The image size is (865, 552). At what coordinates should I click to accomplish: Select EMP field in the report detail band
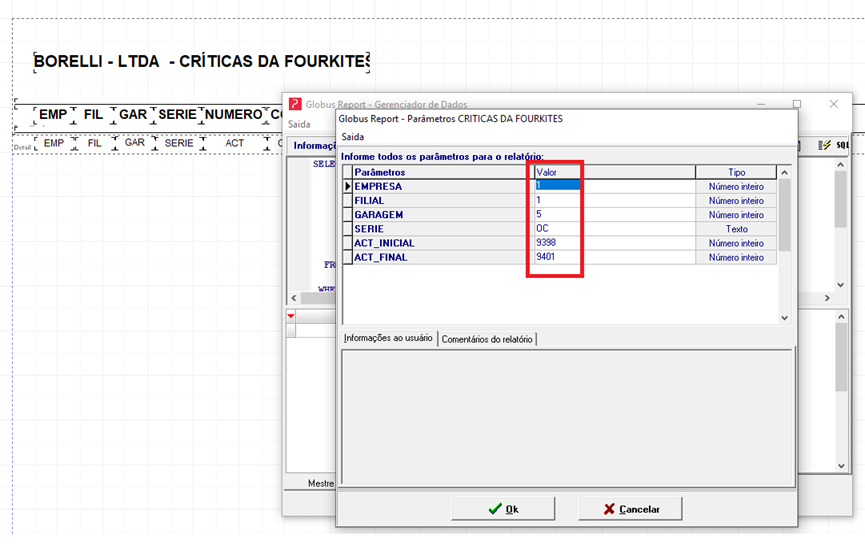54,143
